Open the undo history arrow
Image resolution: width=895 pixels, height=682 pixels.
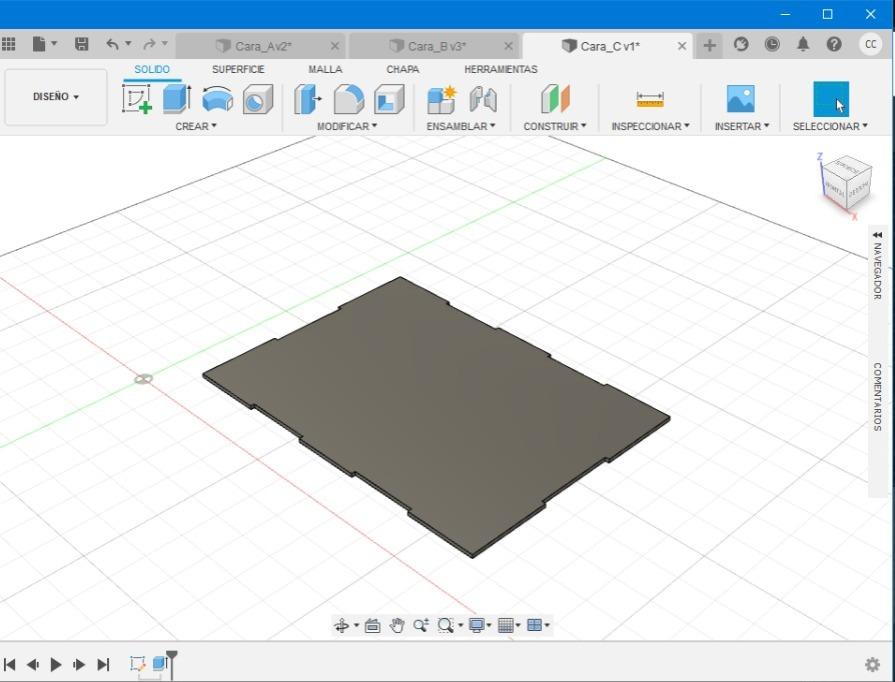pyautogui.click(x=128, y=43)
